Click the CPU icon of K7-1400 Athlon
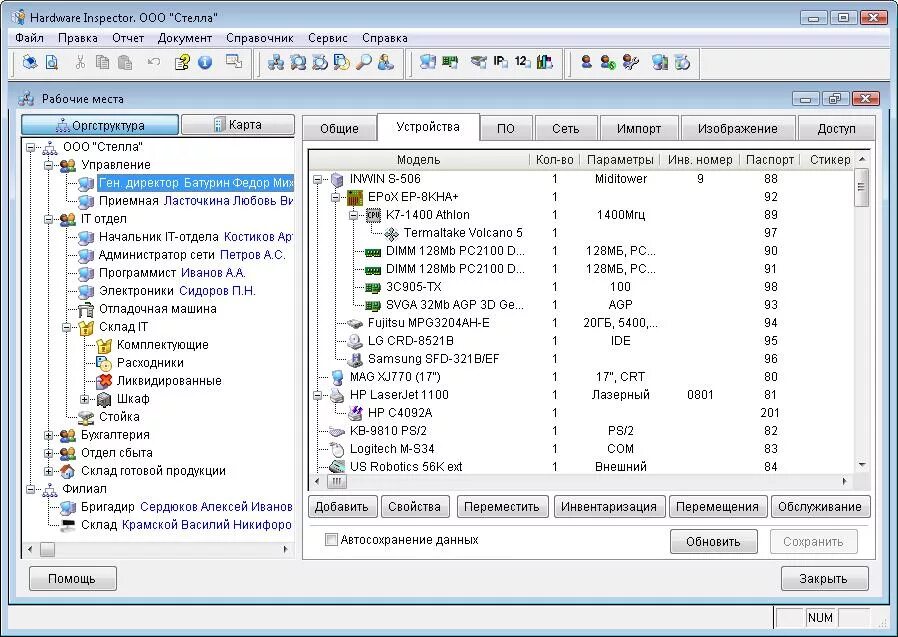 click(373, 215)
